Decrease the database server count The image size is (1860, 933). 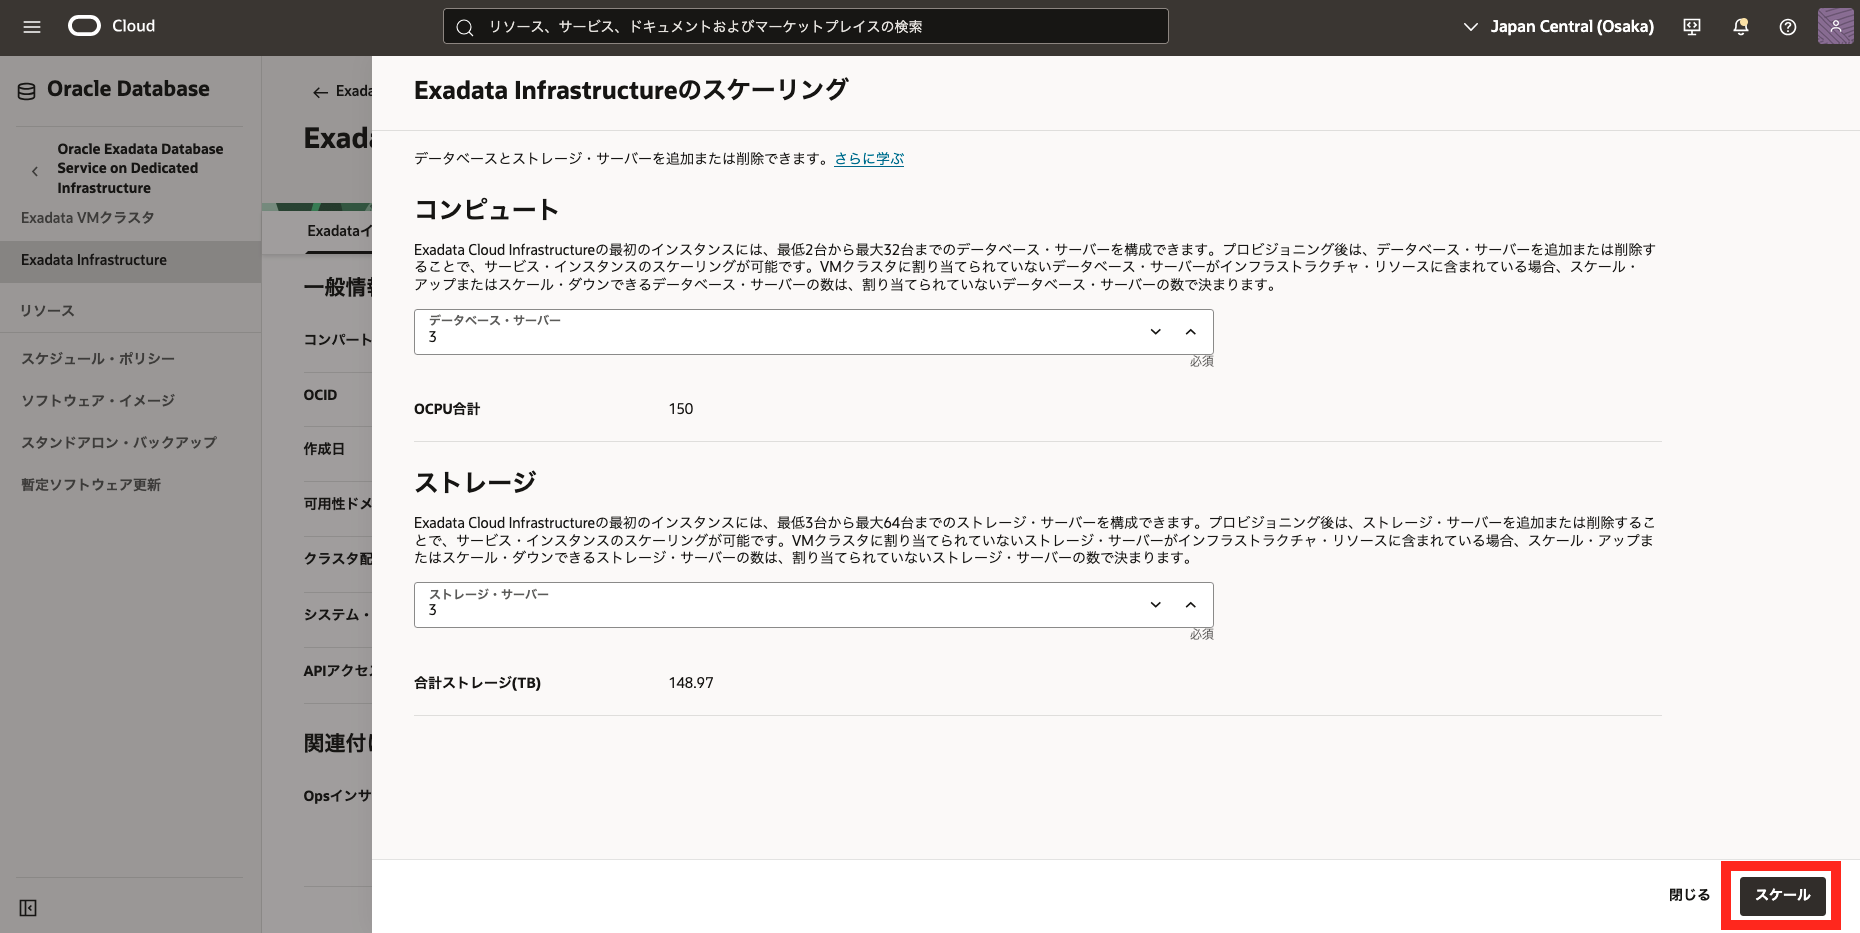(x=1156, y=332)
